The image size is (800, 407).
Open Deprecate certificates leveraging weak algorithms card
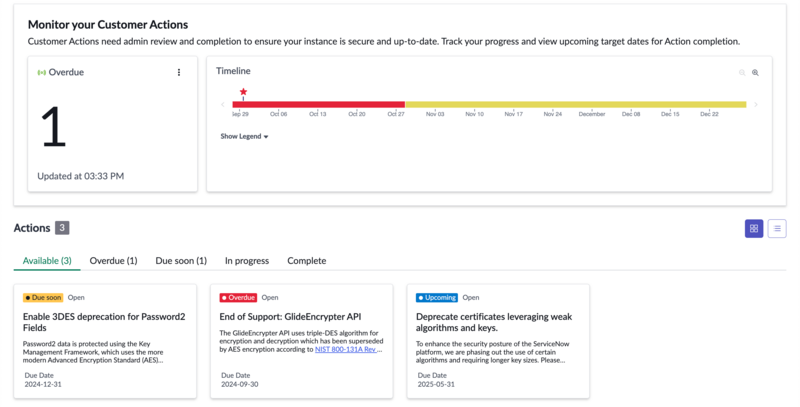(498, 341)
